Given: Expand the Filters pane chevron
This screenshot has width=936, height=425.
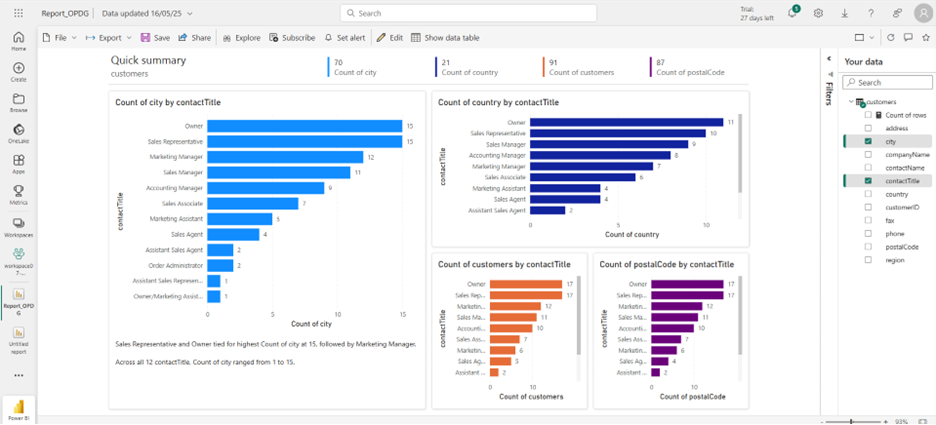Looking at the screenshot, I should (829, 58).
